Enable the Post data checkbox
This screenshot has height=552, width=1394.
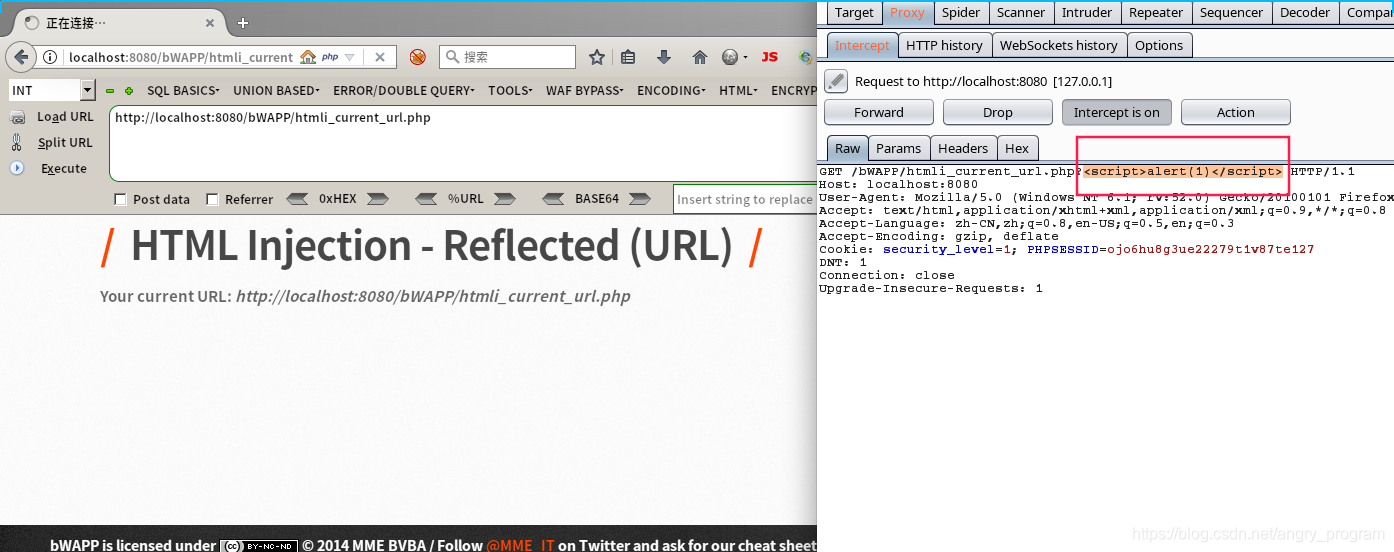point(121,199)
